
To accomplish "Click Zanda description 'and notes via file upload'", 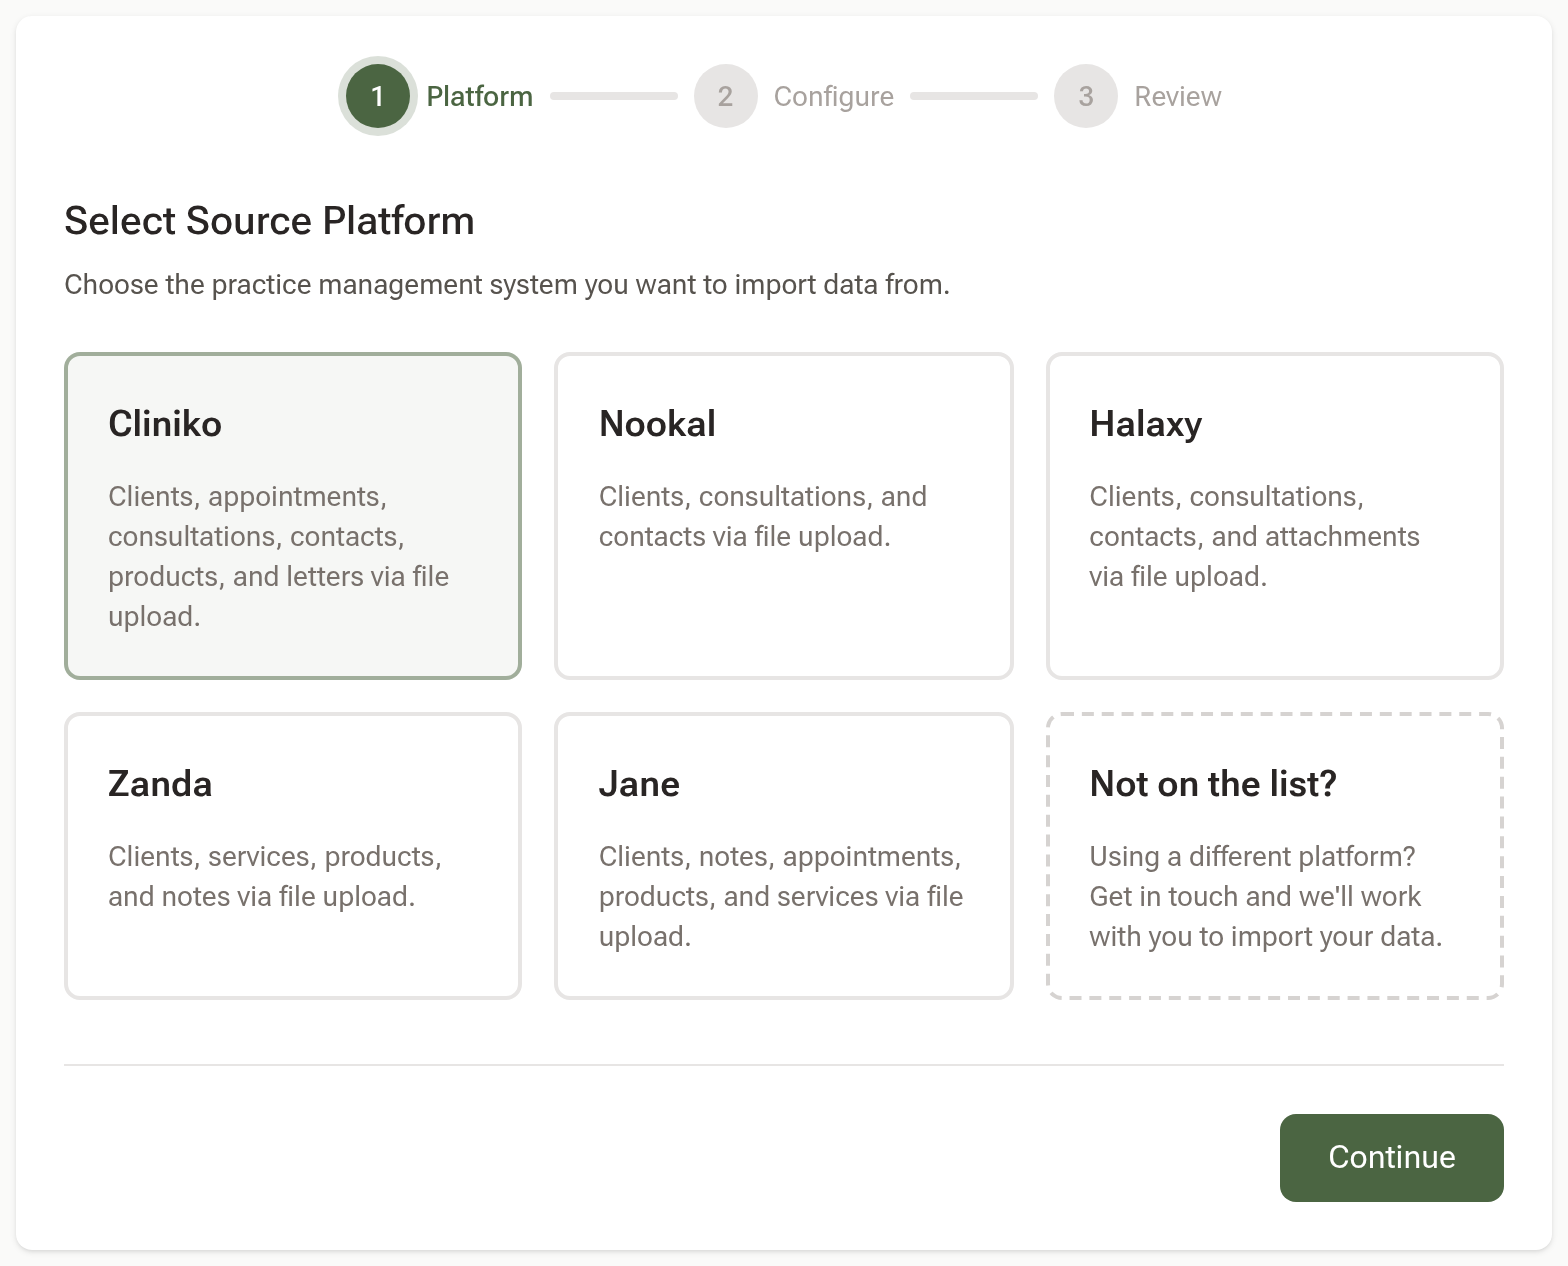I will pos(262,897).
